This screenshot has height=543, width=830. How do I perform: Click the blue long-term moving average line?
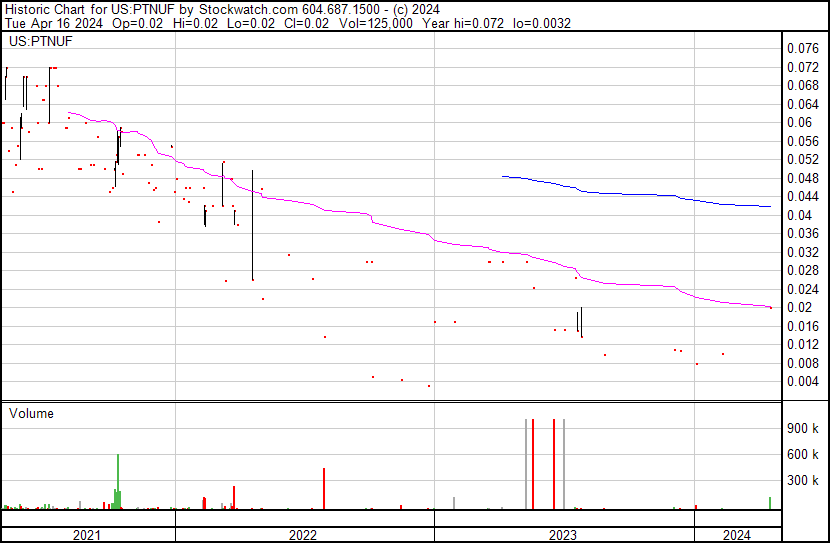pyautogui.click(x=640, y=194)
